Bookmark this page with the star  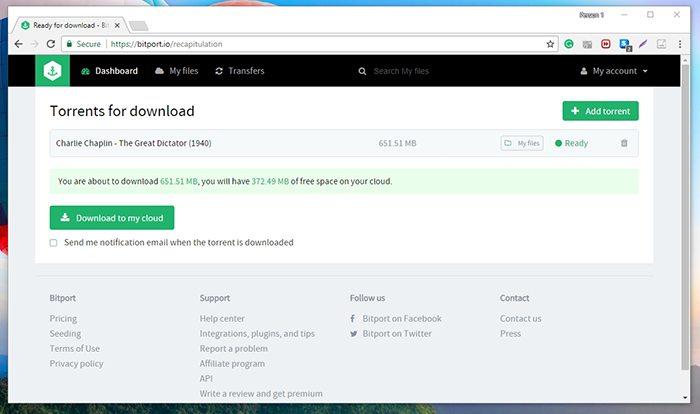coord(550,44)
